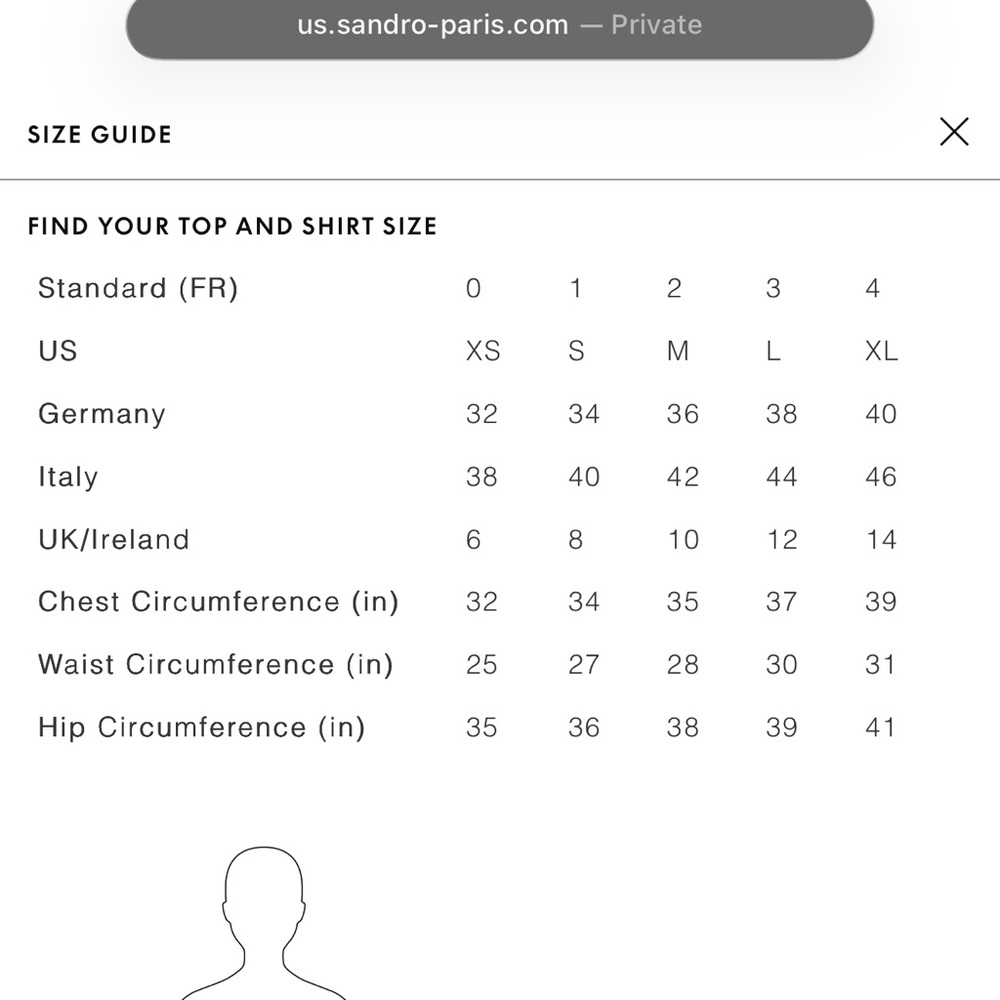This screenshot has height=1000, width=1000.
Task: Click the Italy row label
Action: tap(68, 477)
